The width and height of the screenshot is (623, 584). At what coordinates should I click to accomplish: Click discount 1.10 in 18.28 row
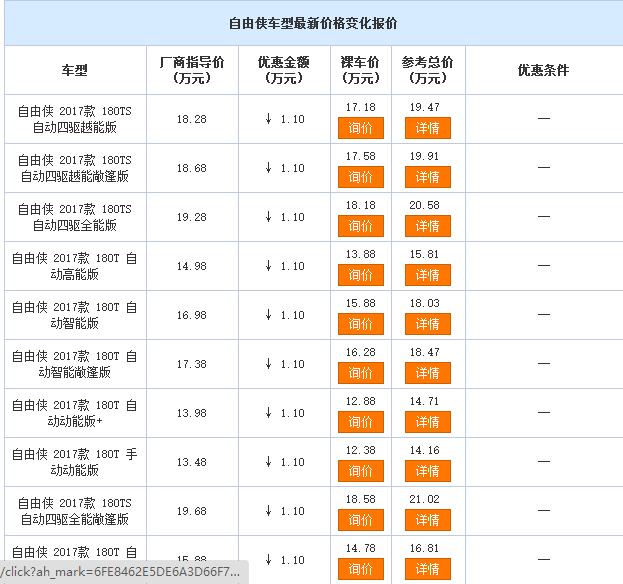point(285,119)
